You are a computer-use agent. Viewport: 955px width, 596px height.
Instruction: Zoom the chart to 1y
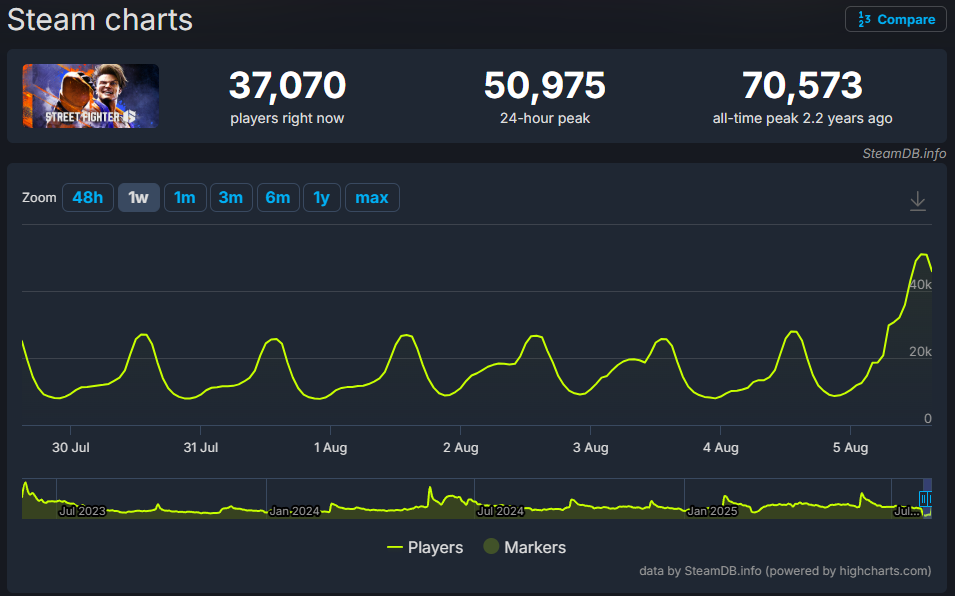[x=322, y=197]
